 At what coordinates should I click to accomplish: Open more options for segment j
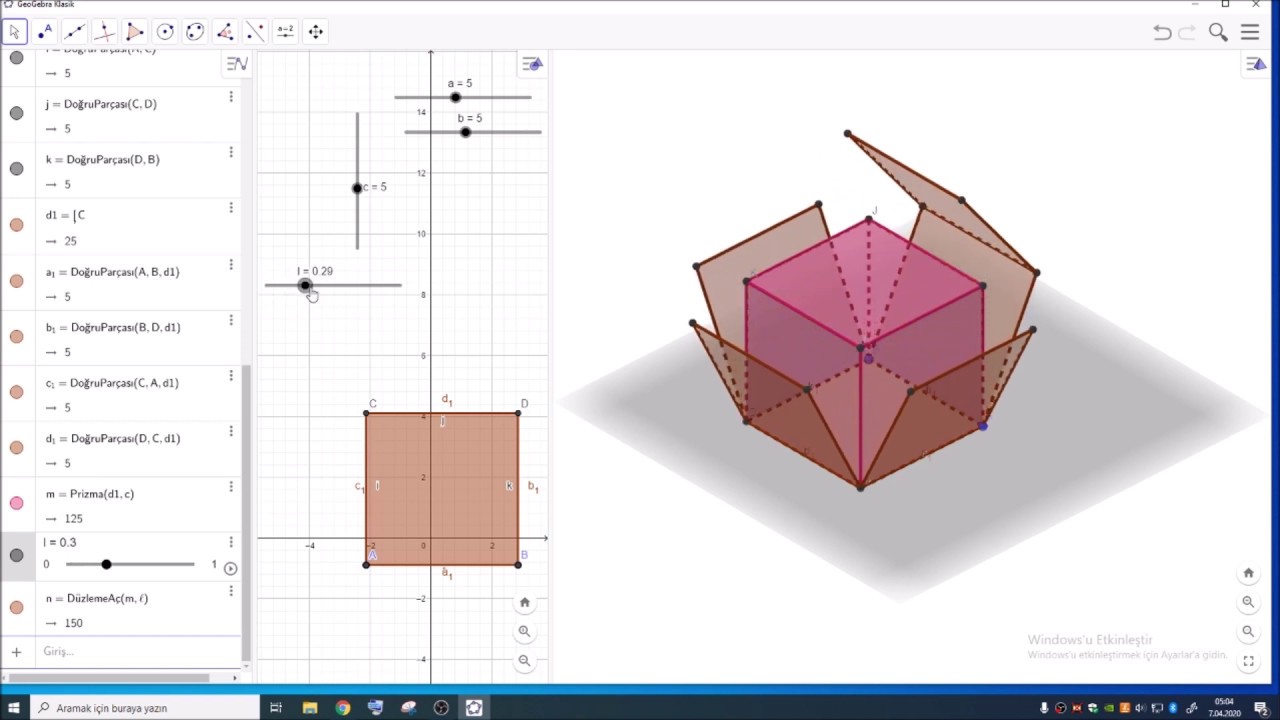231,97
